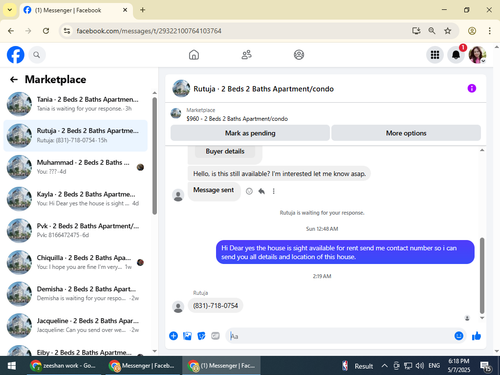The height and width of the screenshot is (375, 500).
Task: Click the 'Hello, is this still available' message
Action: coord(279,174)
